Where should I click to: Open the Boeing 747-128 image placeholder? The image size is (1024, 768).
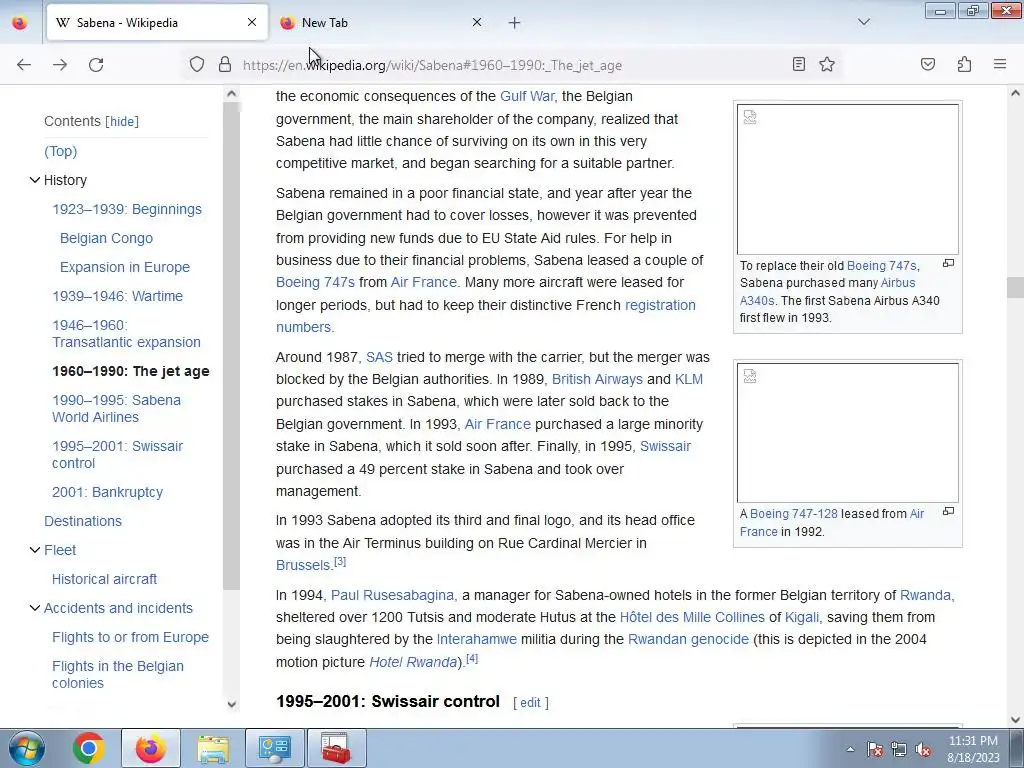pyautogui.click(x=848, y=433)
